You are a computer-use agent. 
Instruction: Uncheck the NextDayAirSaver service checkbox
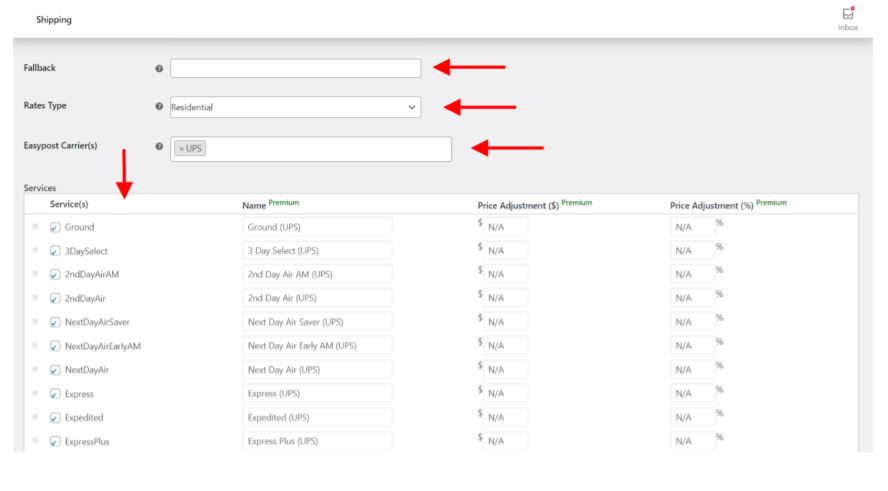(x=55, y=322)
